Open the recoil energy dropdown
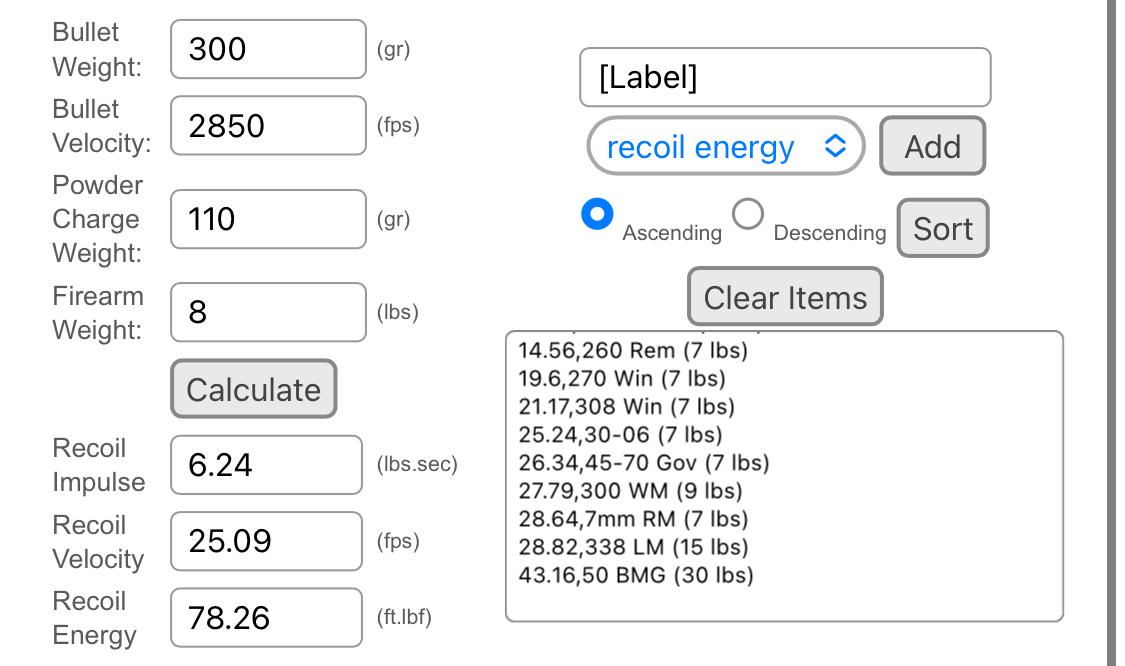Viewport: 1125px width, 666px height. (726, 146)
